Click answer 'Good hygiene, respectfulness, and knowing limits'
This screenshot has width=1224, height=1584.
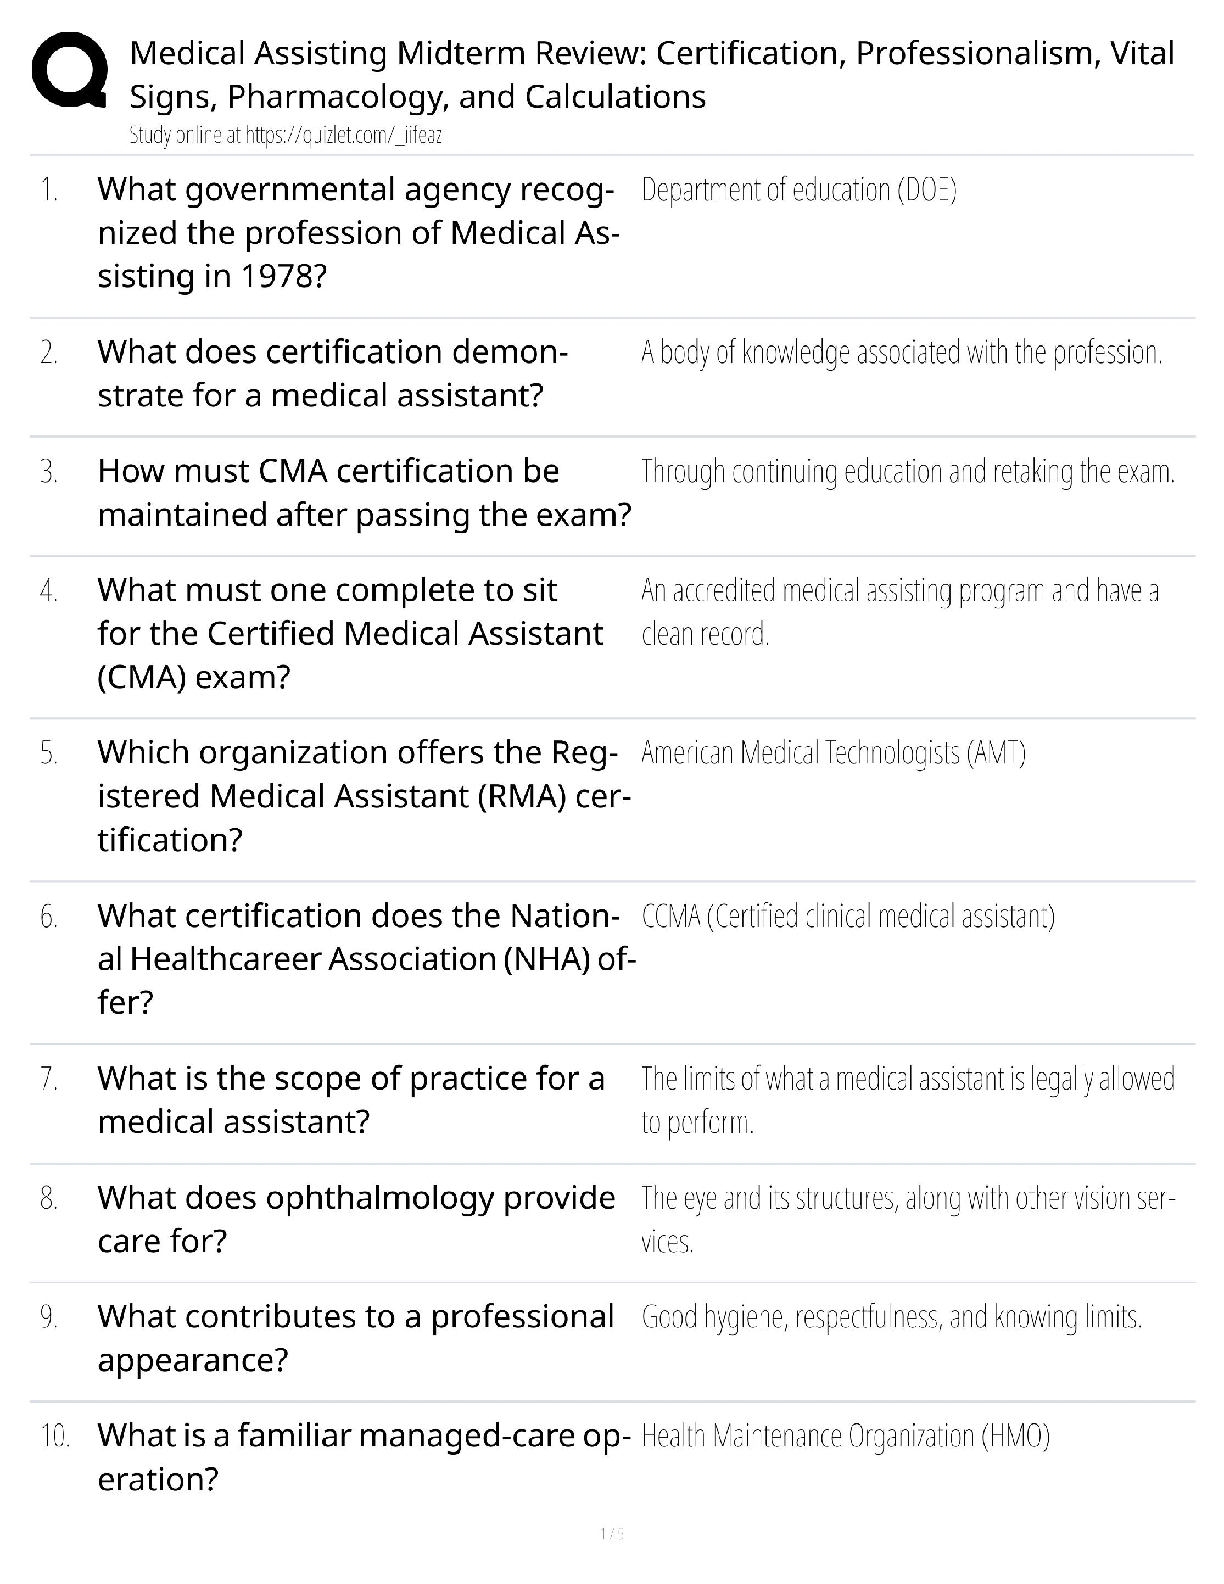click(891, 1317)
